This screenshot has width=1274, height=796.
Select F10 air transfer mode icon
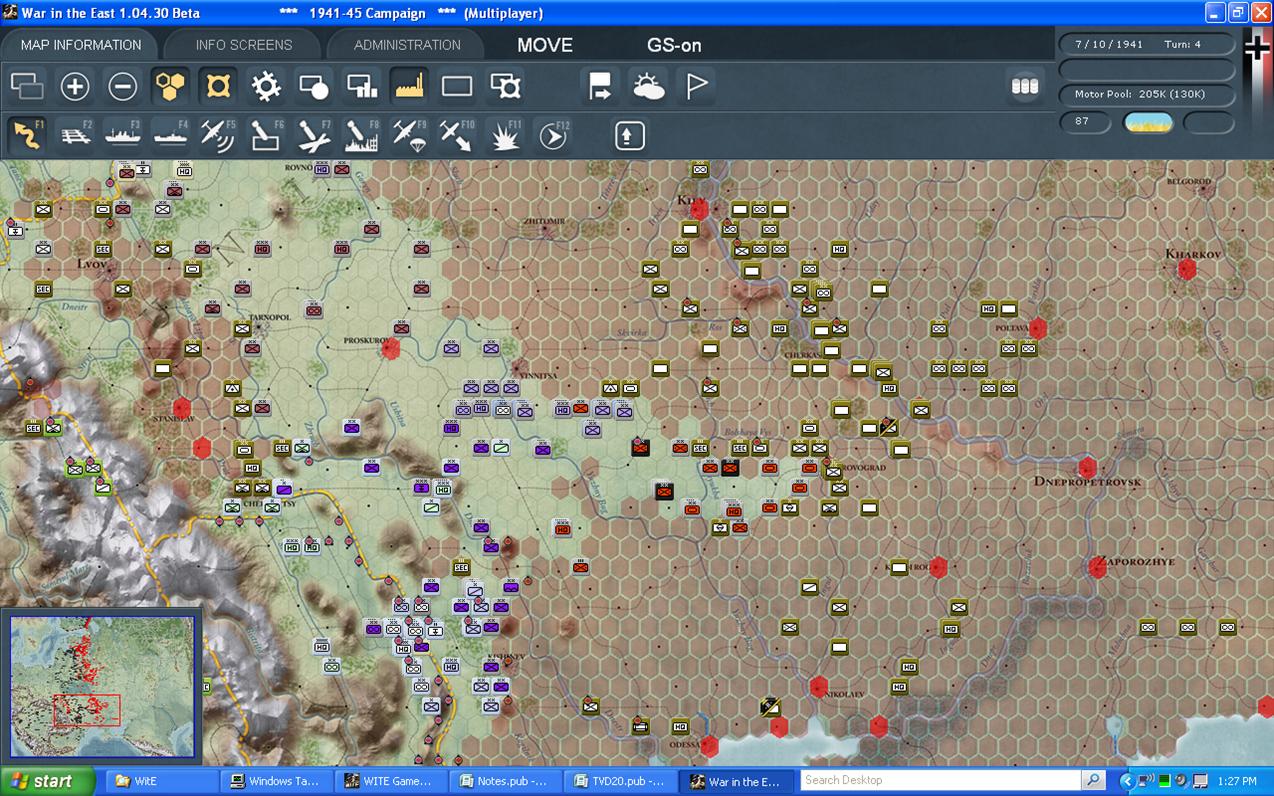[x=457, y=135]
